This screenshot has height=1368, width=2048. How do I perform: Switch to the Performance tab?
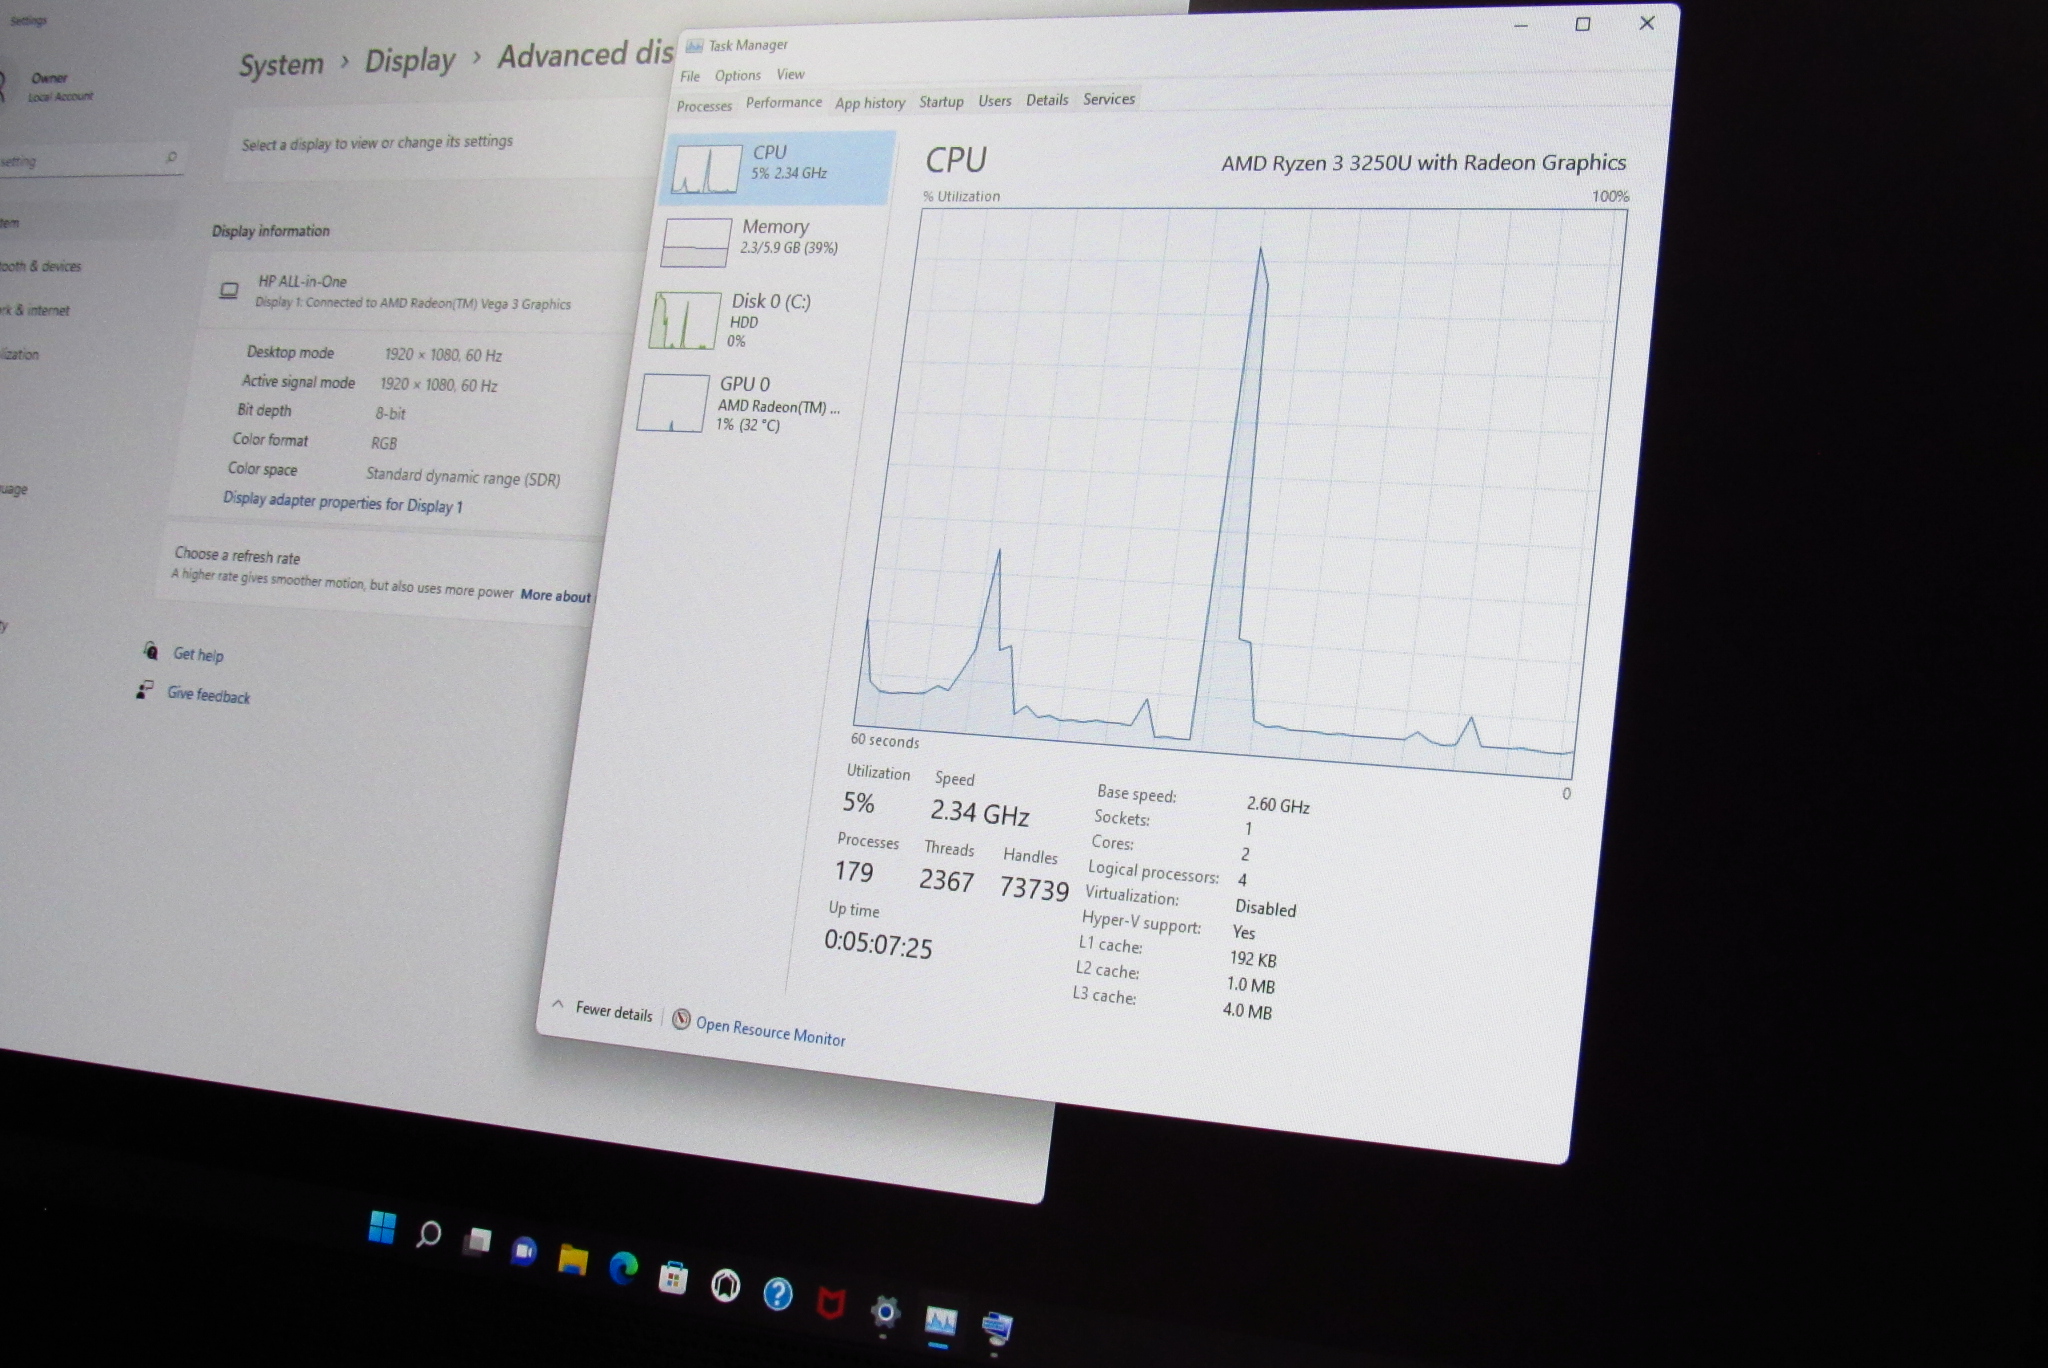click(x=784, y=103)
